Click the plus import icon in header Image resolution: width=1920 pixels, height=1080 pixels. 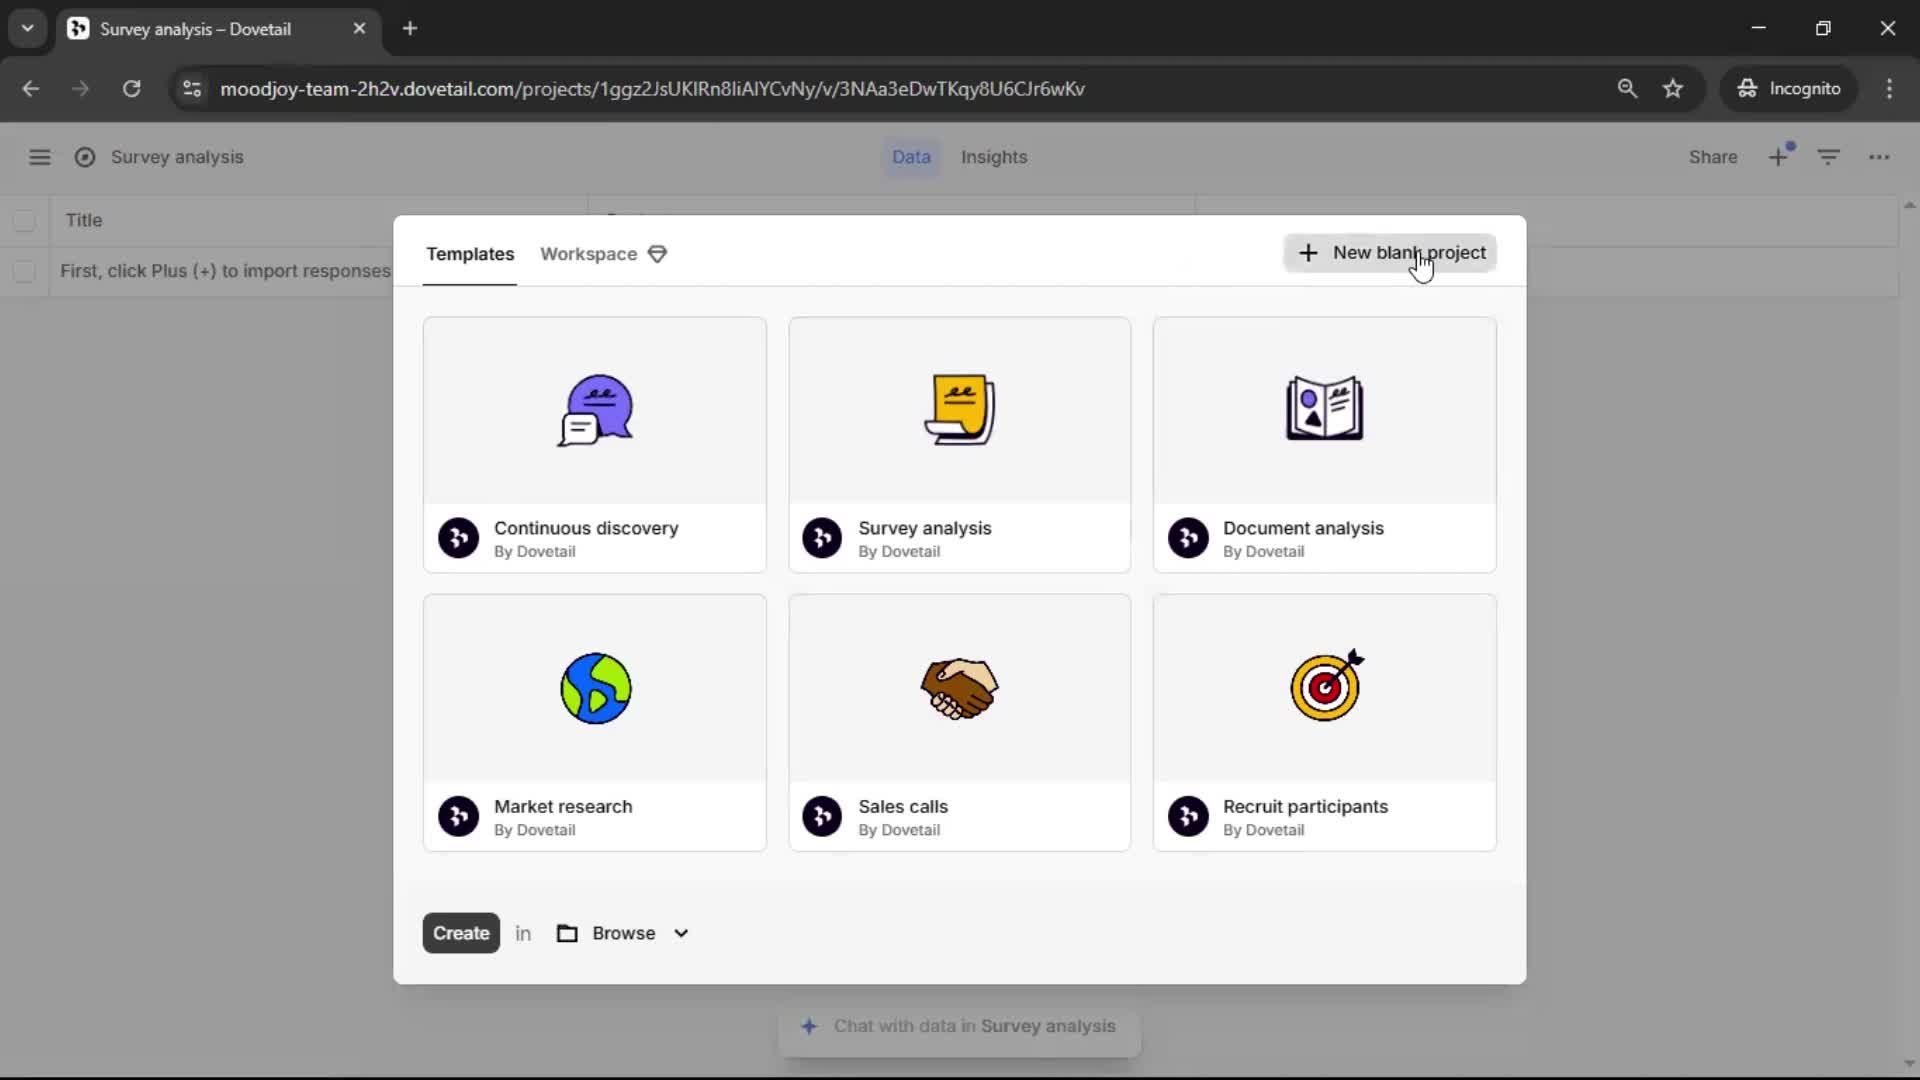[1778, 157]
